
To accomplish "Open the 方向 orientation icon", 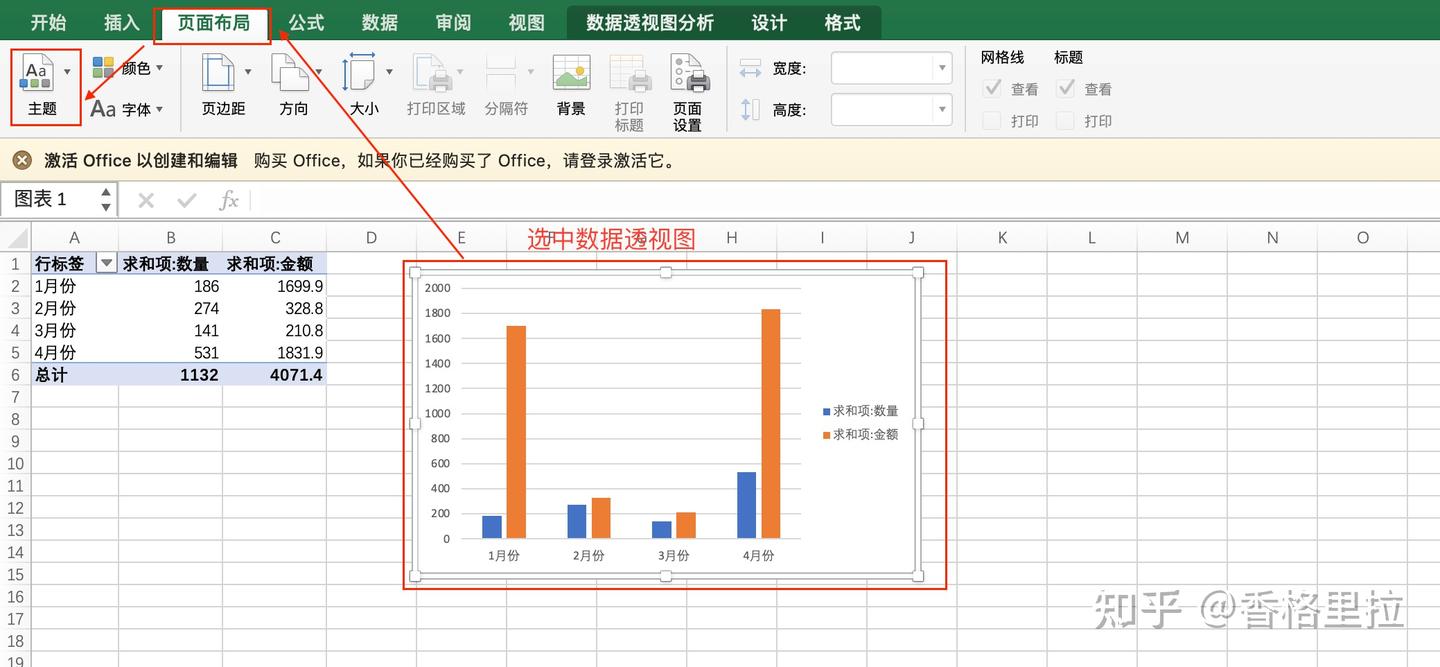I will click(x=289, y=73).
